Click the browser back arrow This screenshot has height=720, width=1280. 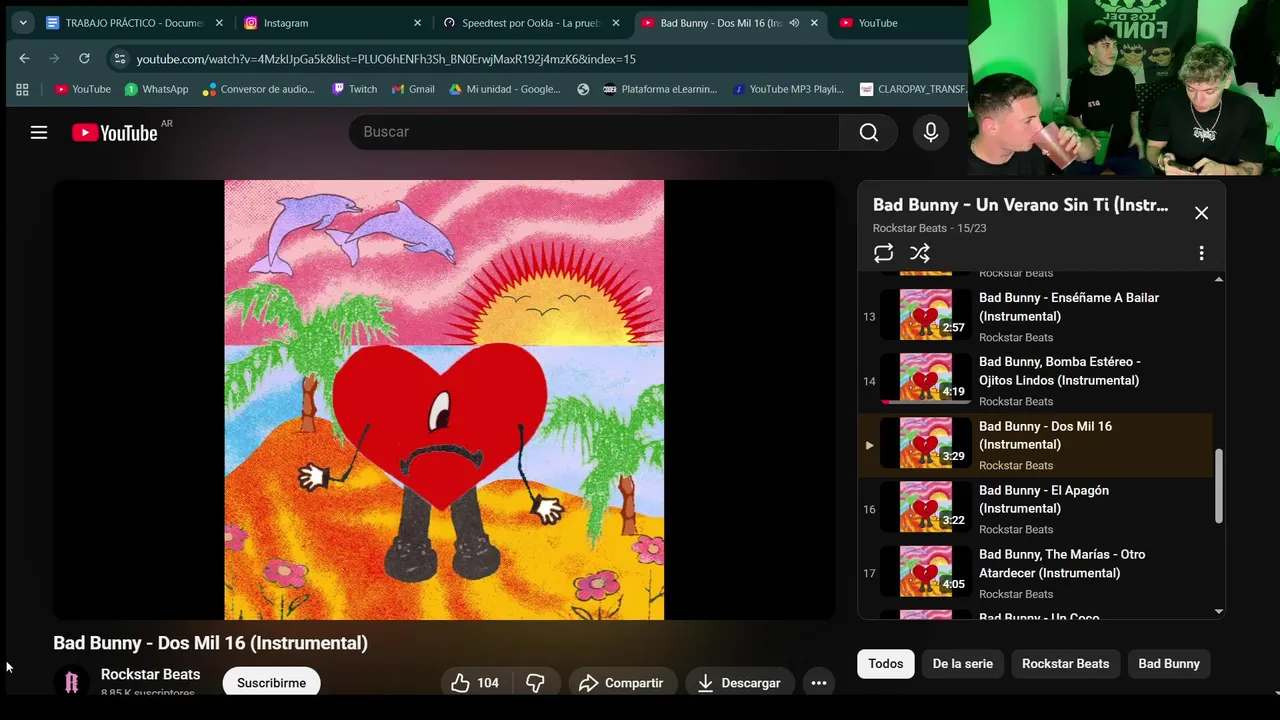pyautogui.click(x=24, y=59)
